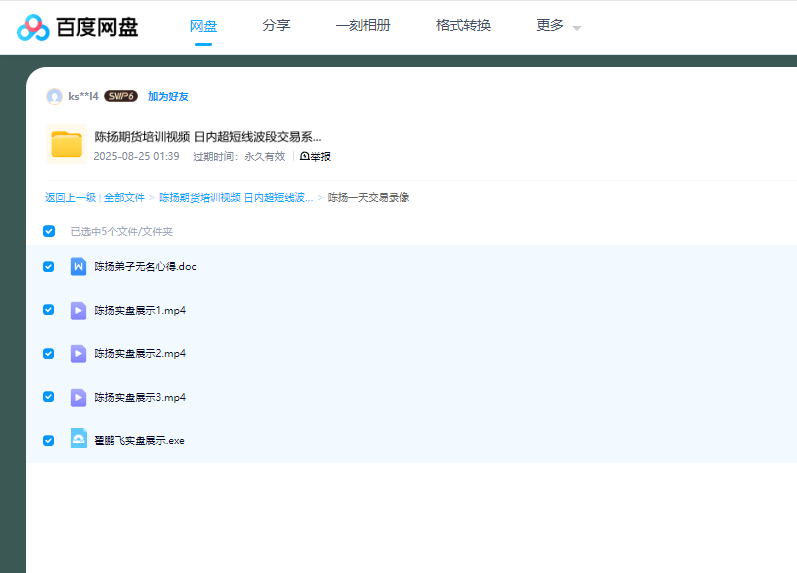This screenshot has height=573, width=797.
Task: Click the video icon of 陈扬实盘展示1.mp4
Action: coord(78,310)
